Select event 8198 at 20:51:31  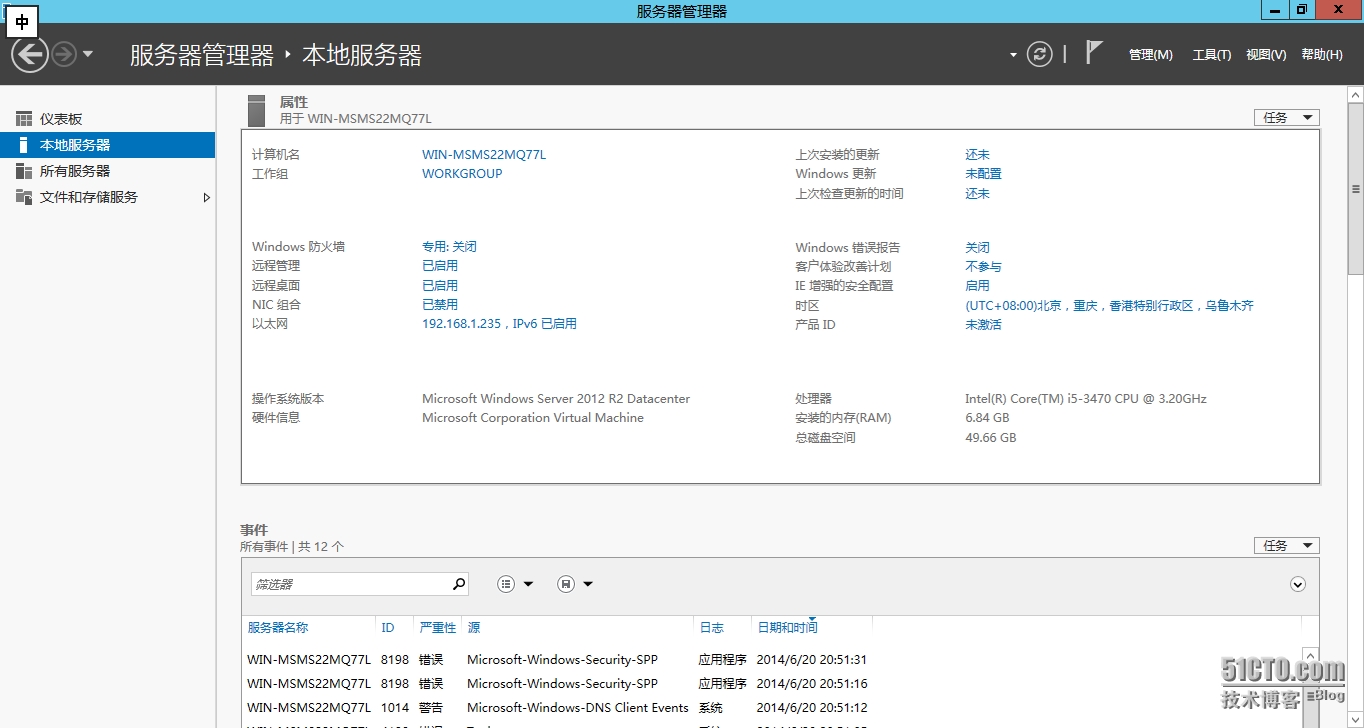pos(557,660)
